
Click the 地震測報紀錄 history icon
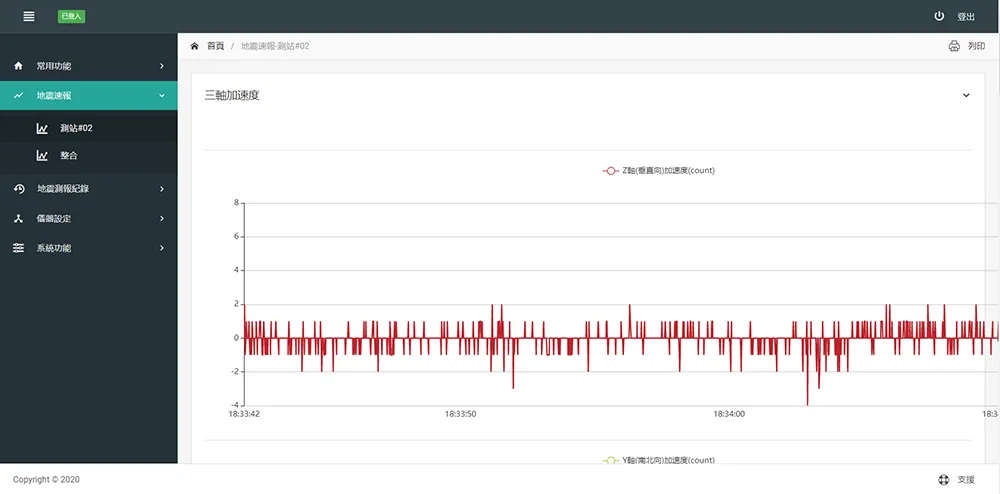(x=18, y=189)
